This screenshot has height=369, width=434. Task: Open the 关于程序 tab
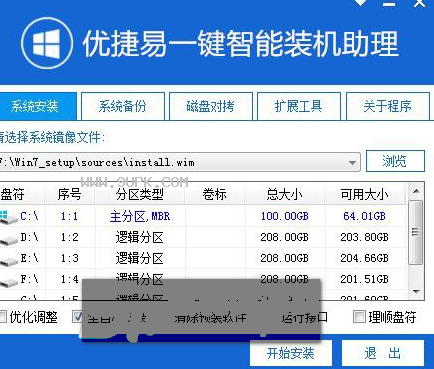point(388,106)
